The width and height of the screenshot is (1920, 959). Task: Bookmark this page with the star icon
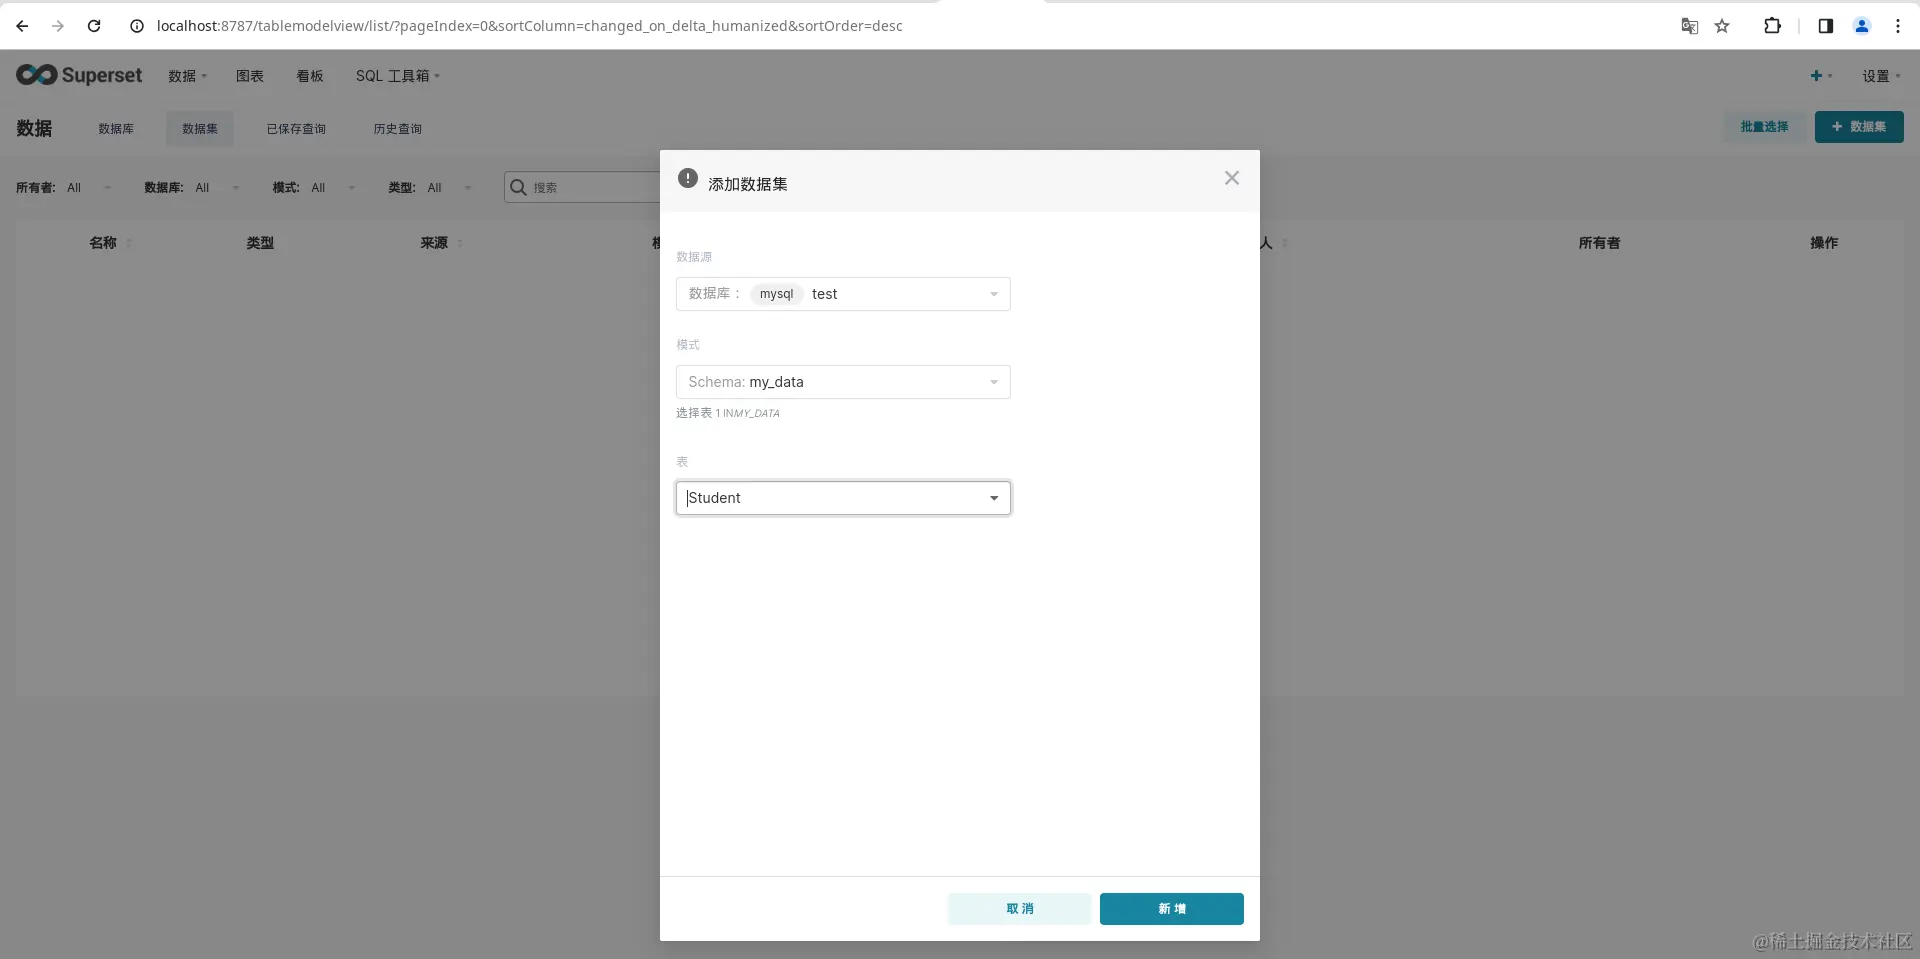(x=1722, y=26)
